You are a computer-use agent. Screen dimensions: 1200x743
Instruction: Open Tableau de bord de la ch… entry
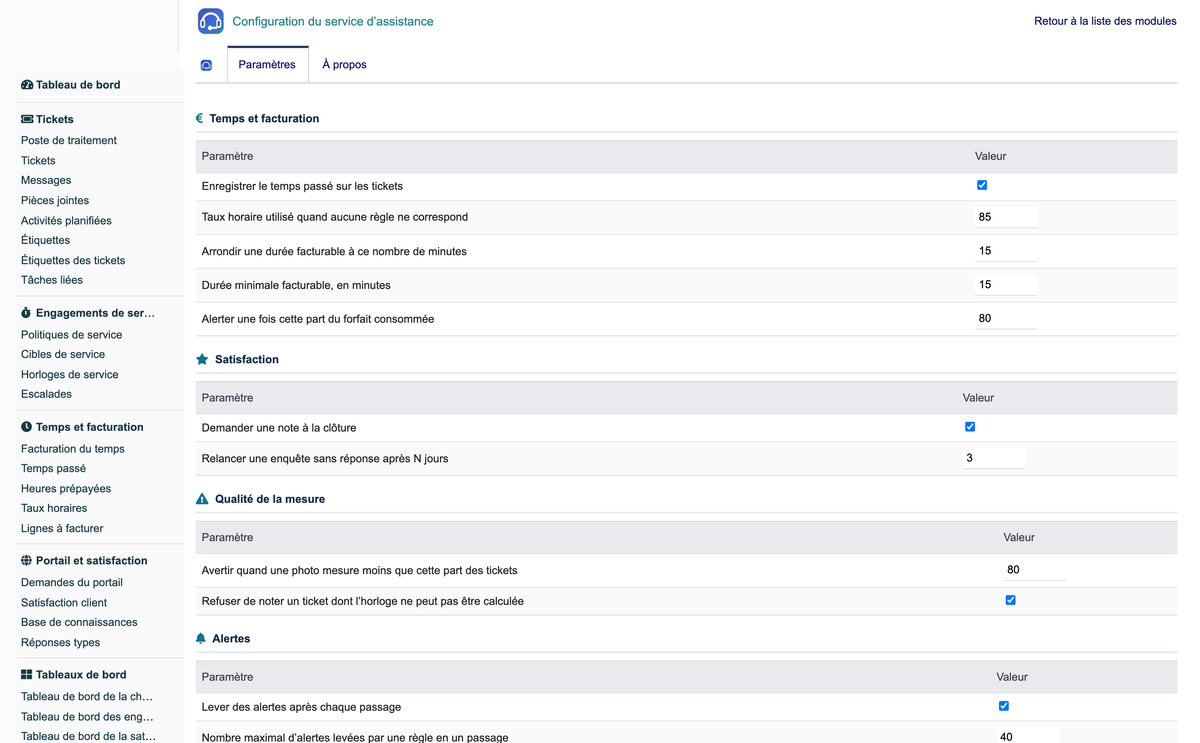[87, 697]
